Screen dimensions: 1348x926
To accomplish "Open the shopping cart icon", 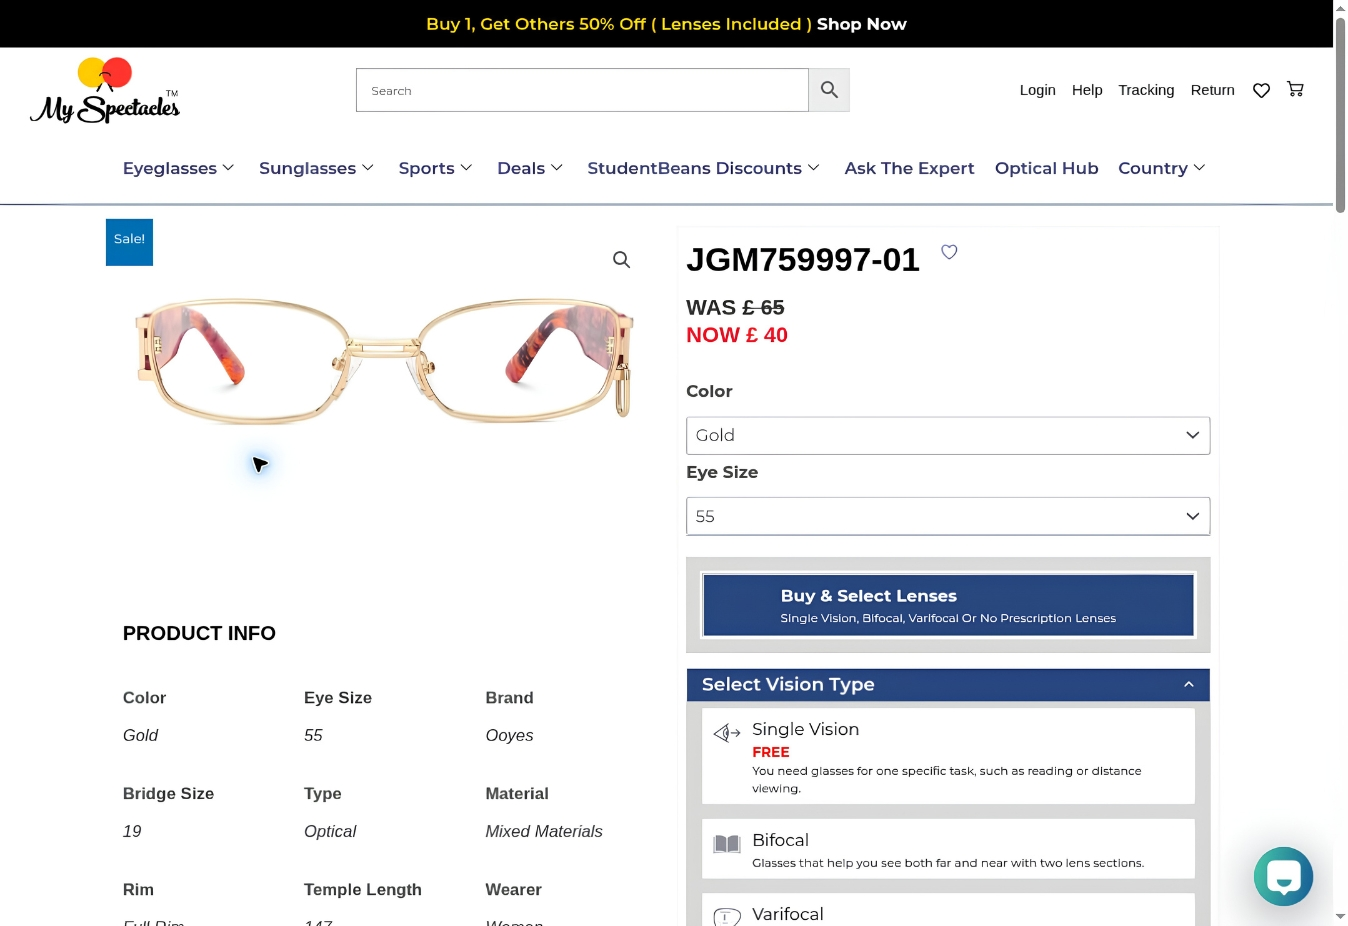I will 1296,89.
